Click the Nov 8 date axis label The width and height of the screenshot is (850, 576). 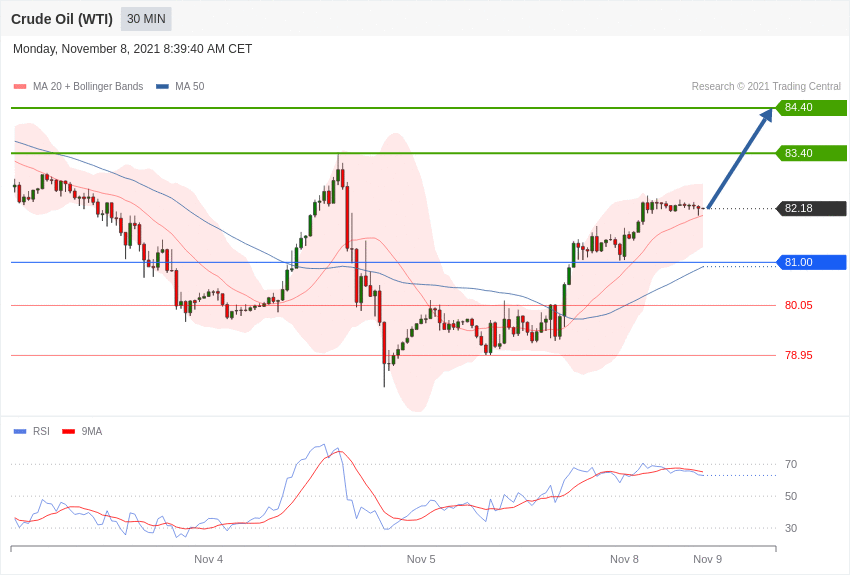coord(624,559)
